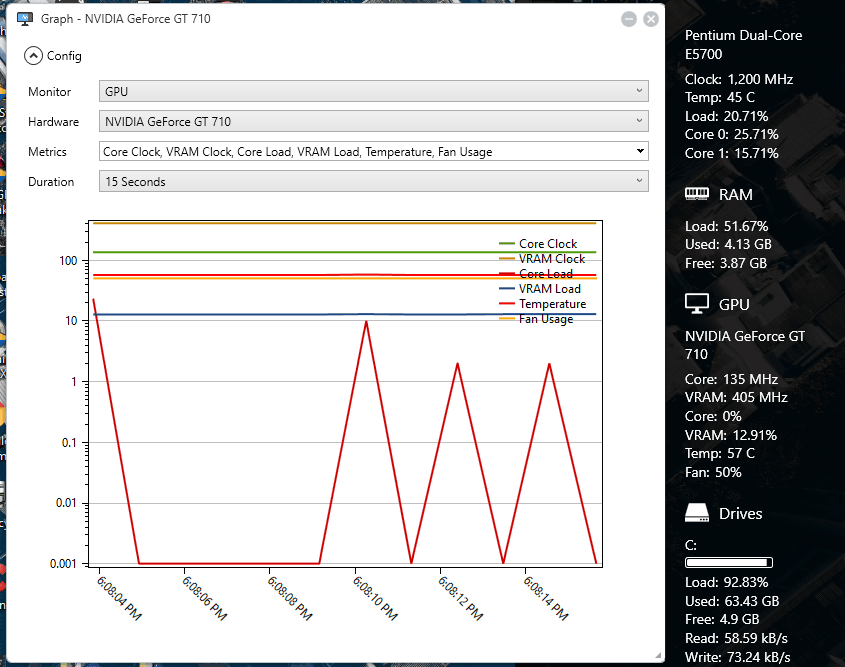Click the Core Clock green legend swatch
The image size is (845, 667).
[x=507, y=244]
